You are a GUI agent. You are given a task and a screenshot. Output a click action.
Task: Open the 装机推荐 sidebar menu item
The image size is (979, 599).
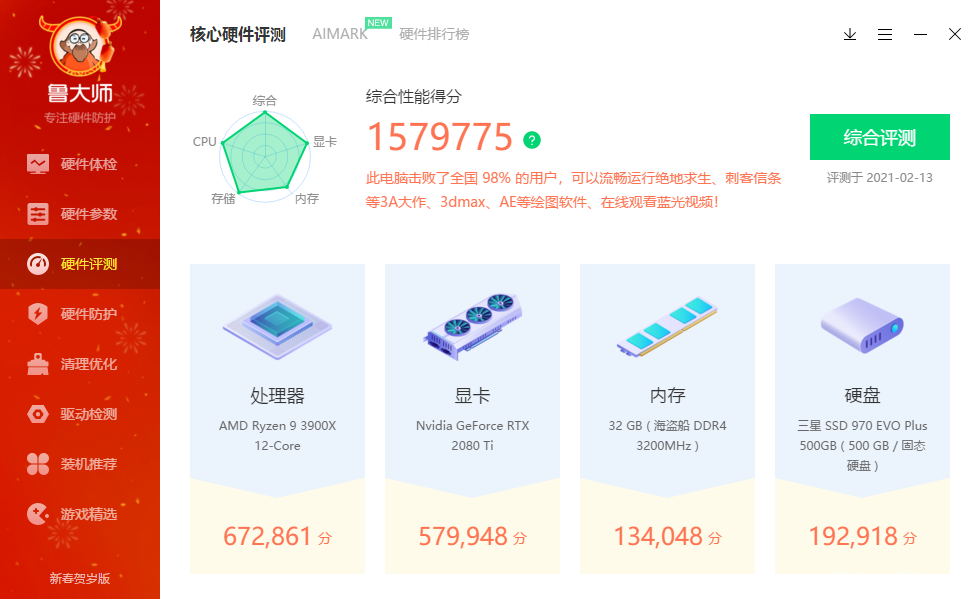pos(80,463)
